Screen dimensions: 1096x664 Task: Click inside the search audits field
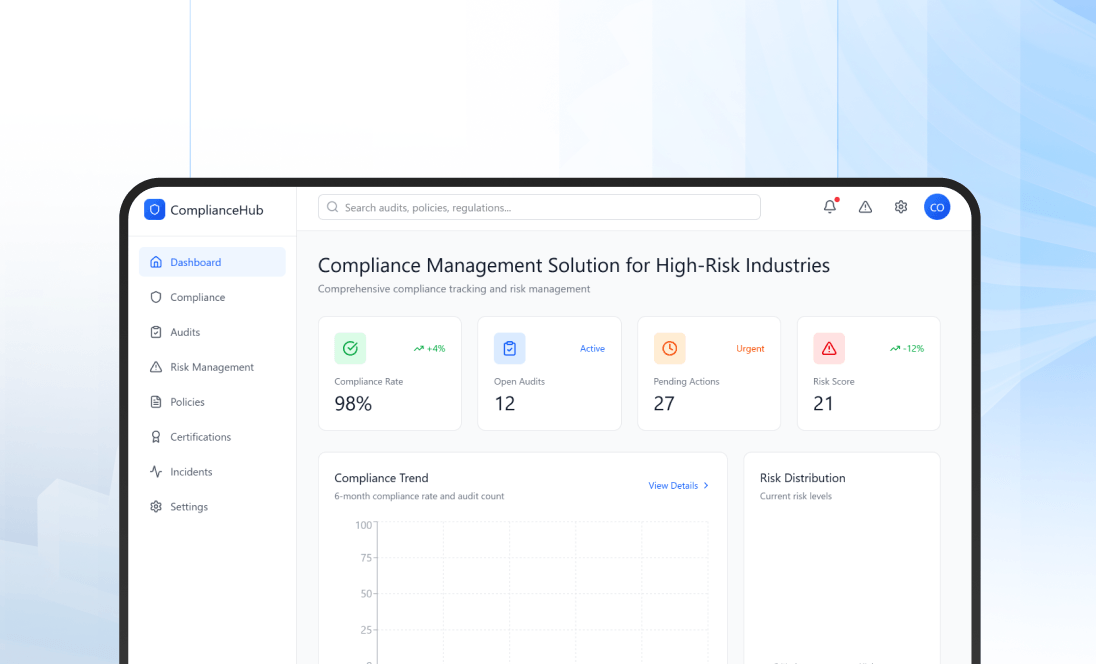coord(539,207)
